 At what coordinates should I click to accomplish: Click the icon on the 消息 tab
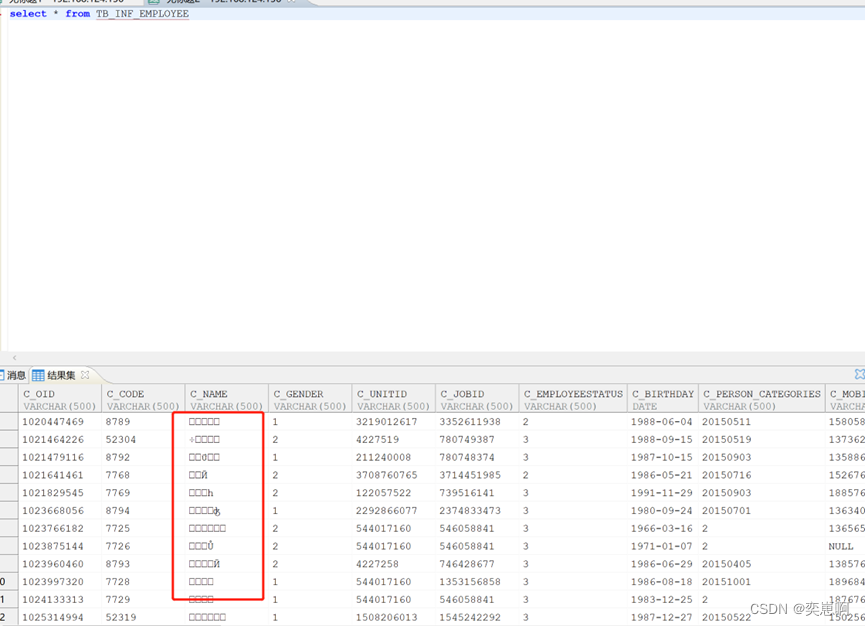click(3, 373)
